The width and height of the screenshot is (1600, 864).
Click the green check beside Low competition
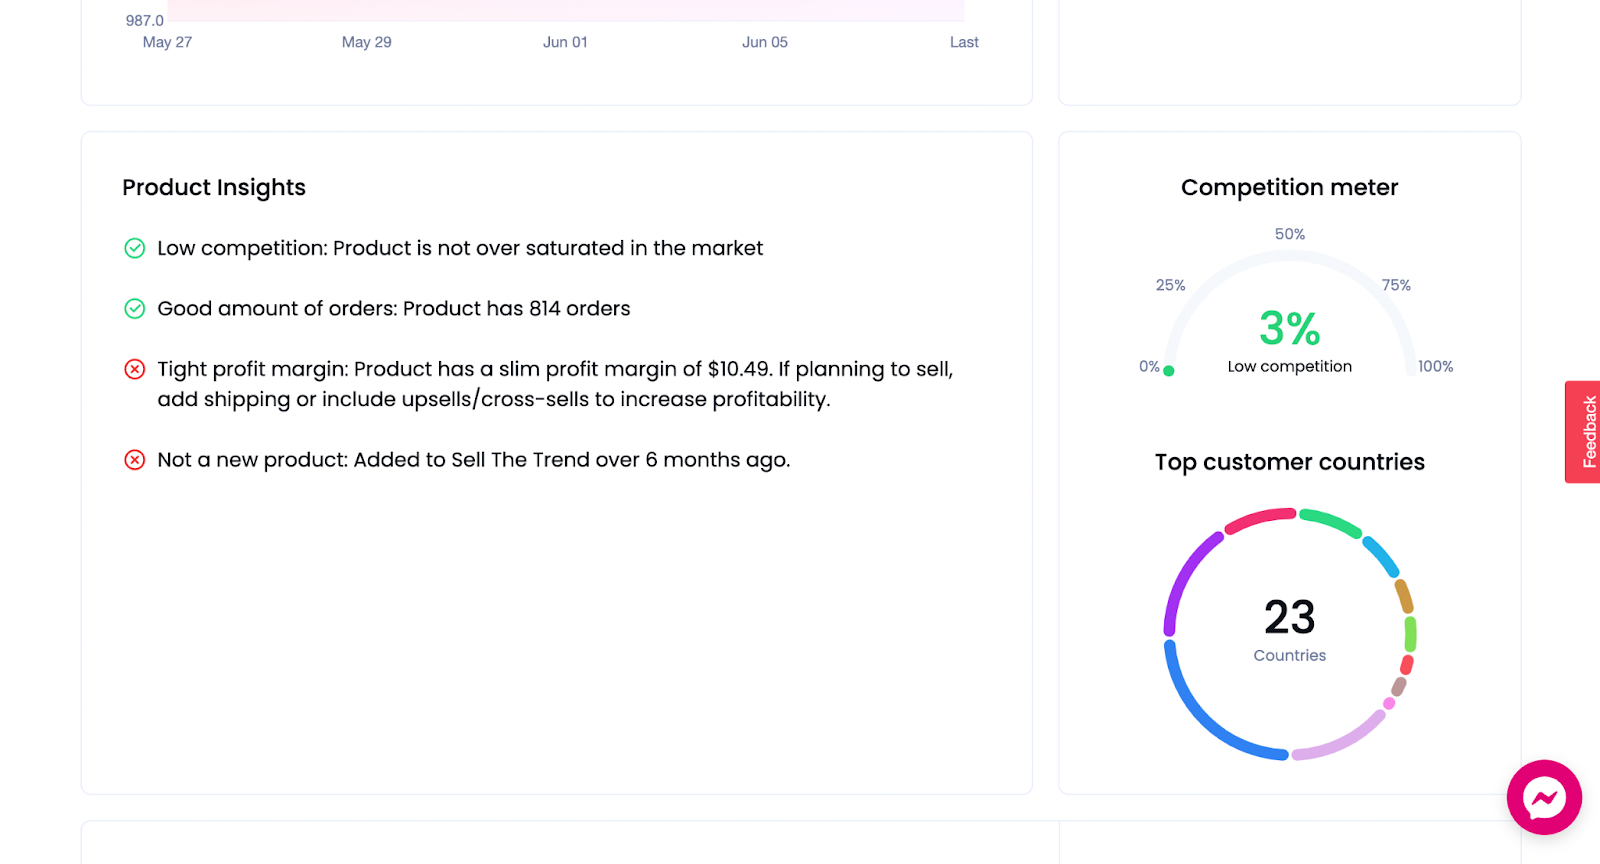click(x=135, y=248)
